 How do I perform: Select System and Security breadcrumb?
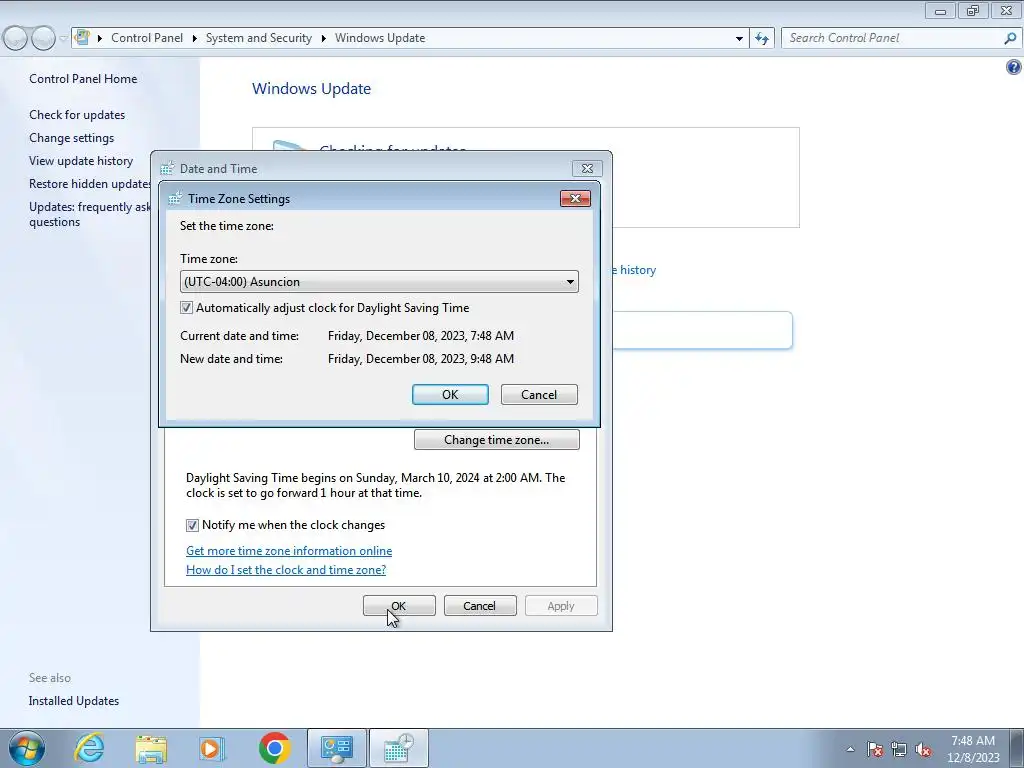[x=259, y=38]
